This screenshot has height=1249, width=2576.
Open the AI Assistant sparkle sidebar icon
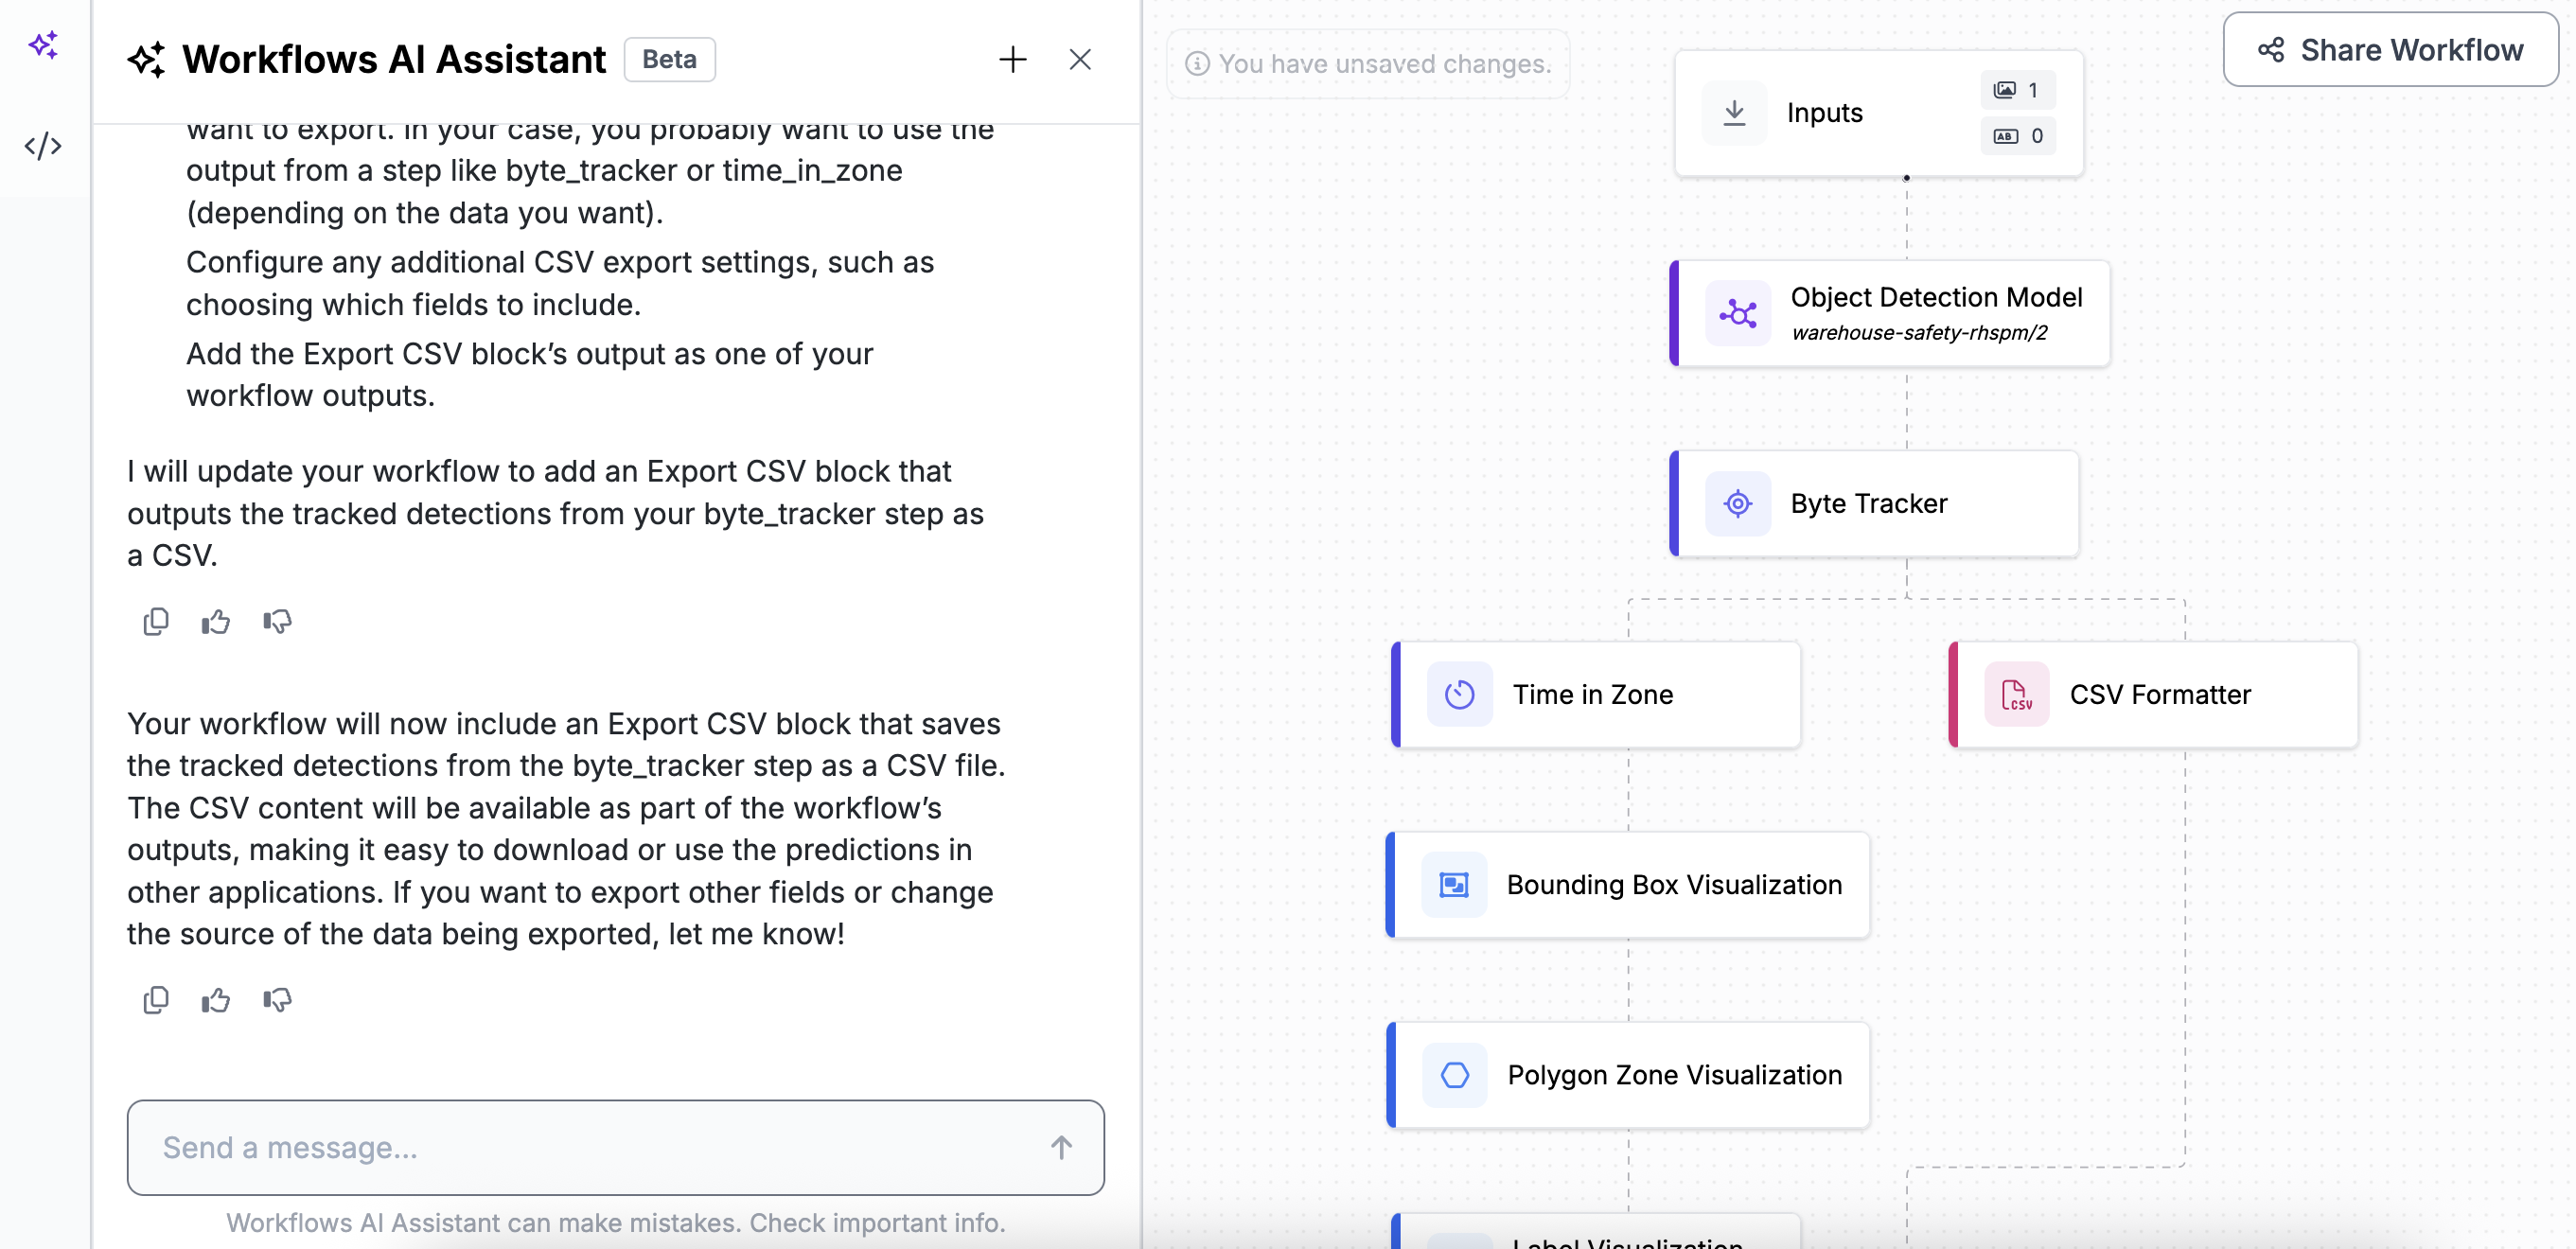click(43, 45)
